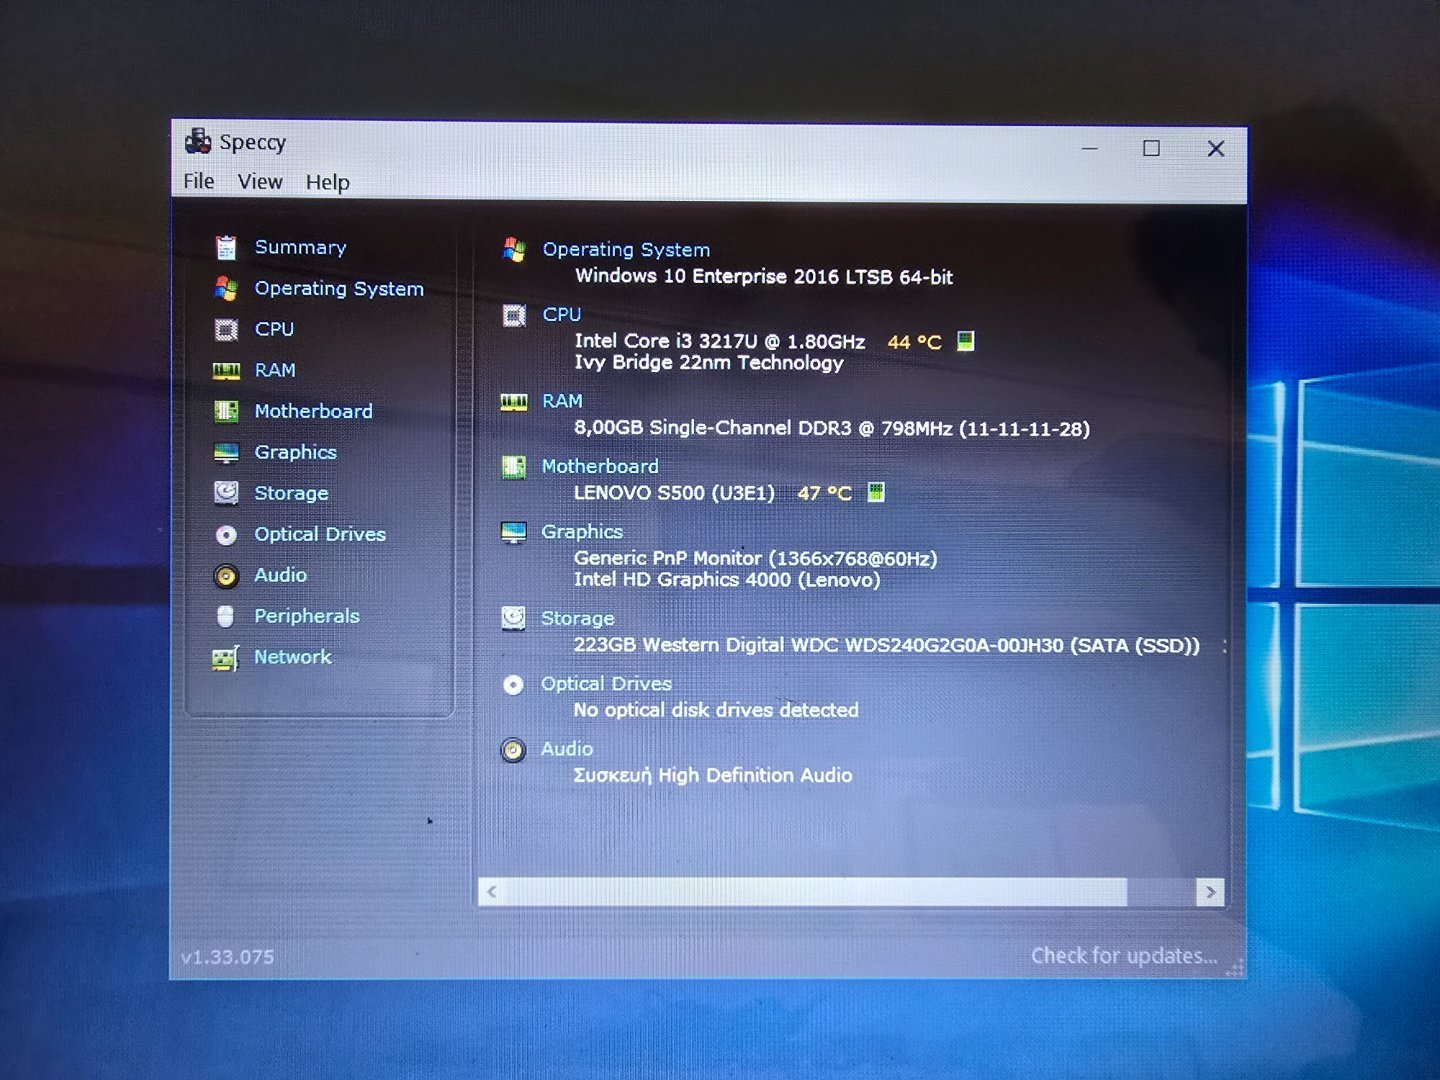The image size is (1440, 1080).
Task: Click the version v1.33.075 label
Action: pyautogui.click(x=227, y=957)
